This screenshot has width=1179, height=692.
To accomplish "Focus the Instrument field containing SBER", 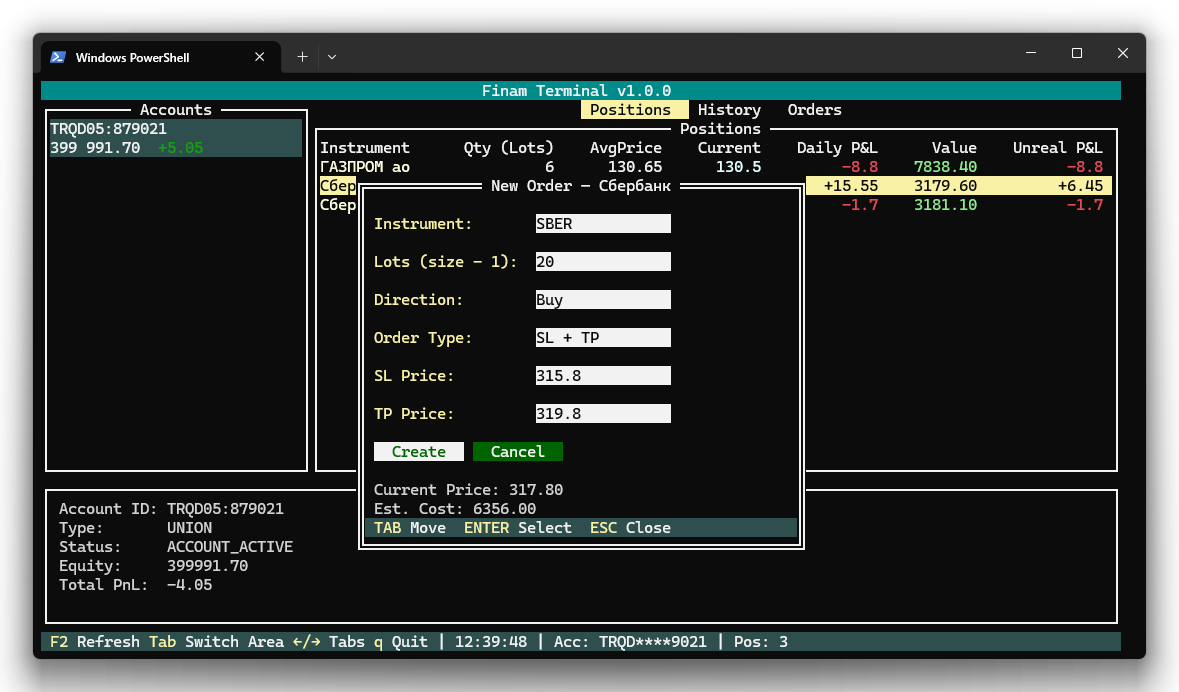I will [602, 224].
